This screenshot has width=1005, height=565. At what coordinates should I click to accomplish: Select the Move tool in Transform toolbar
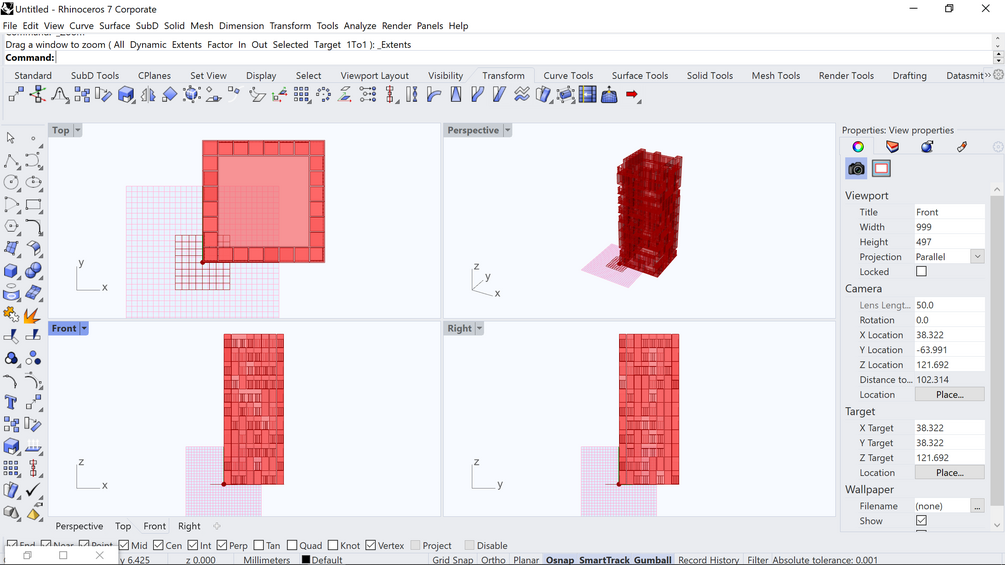[16, 95]
